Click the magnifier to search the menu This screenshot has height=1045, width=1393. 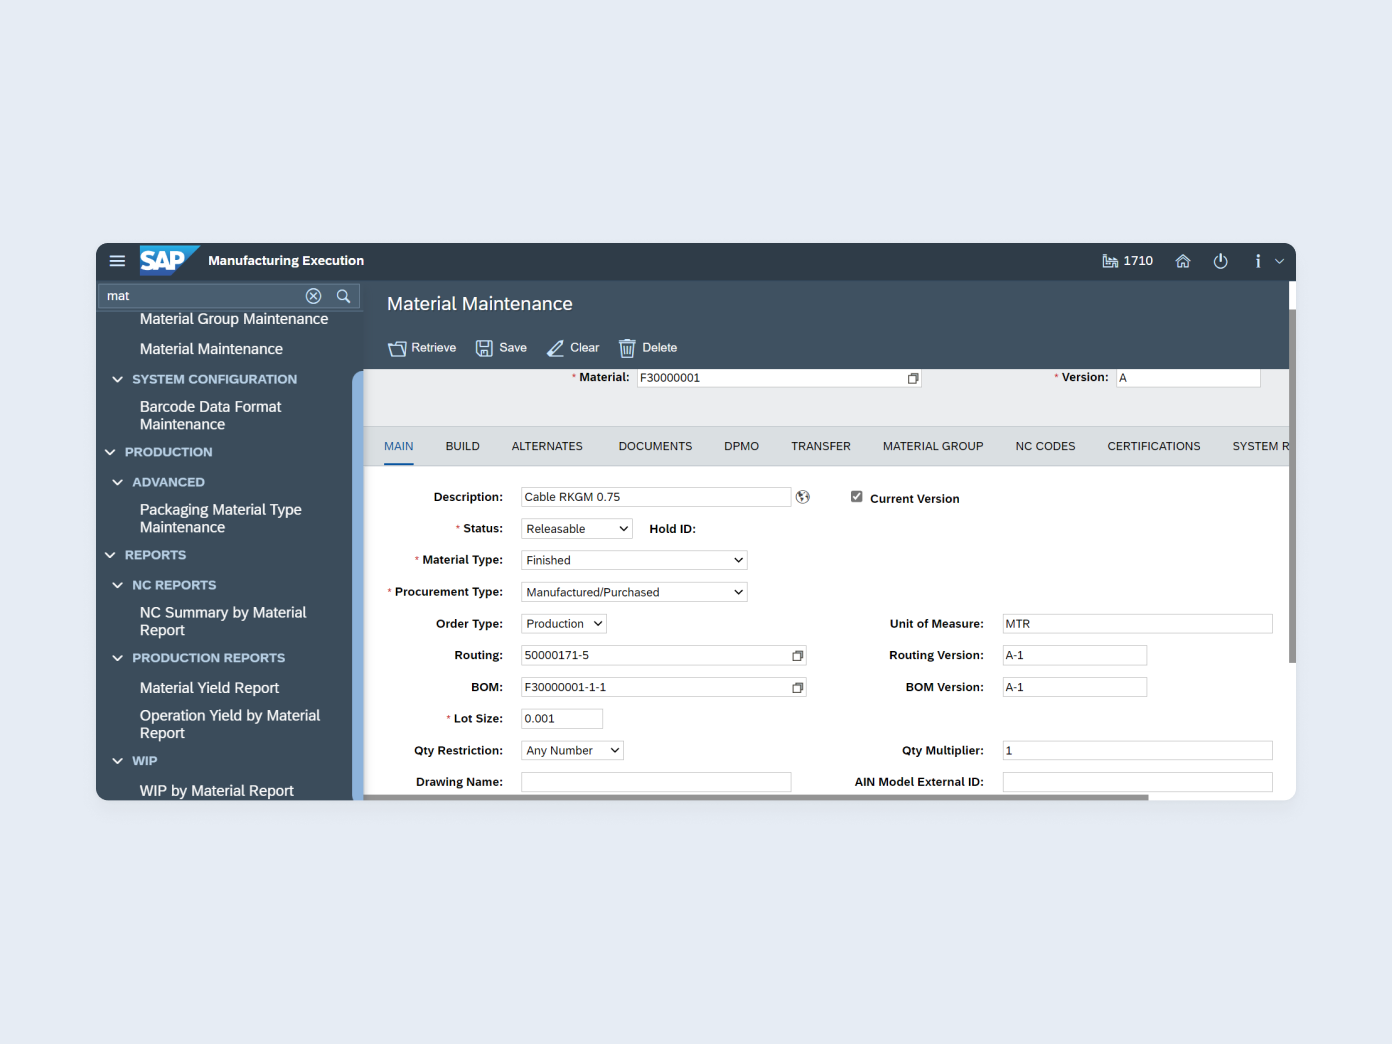[343, 295]
